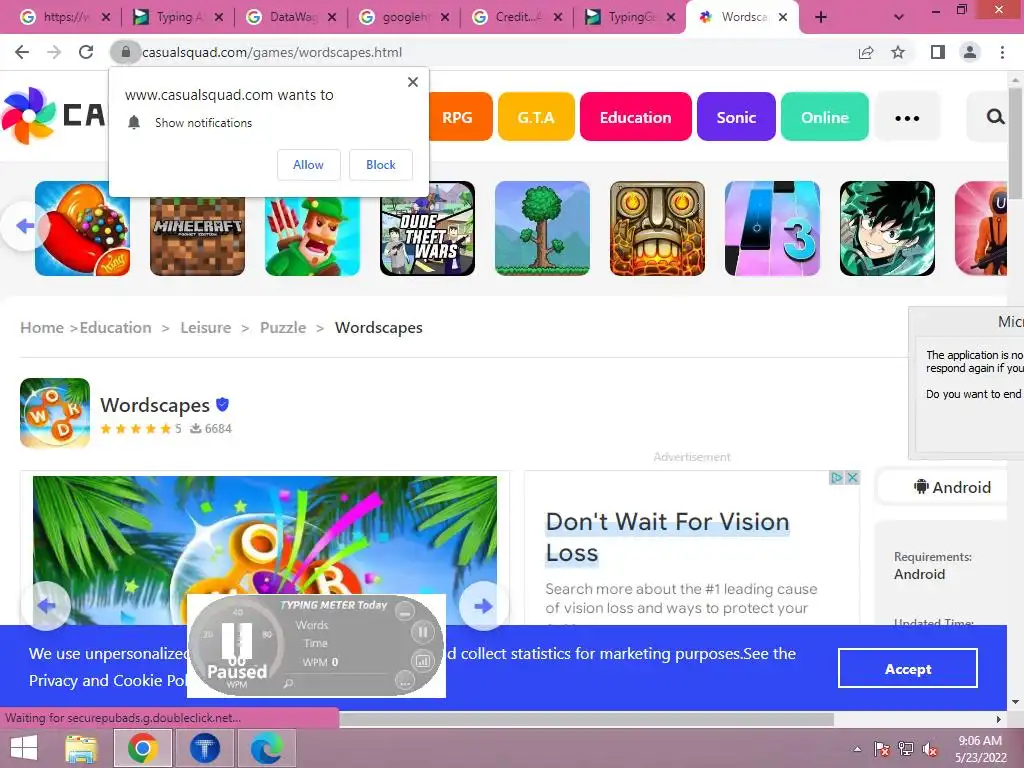
Task: Open File Explorer from taskbar
Action: (x=81, y=748)
